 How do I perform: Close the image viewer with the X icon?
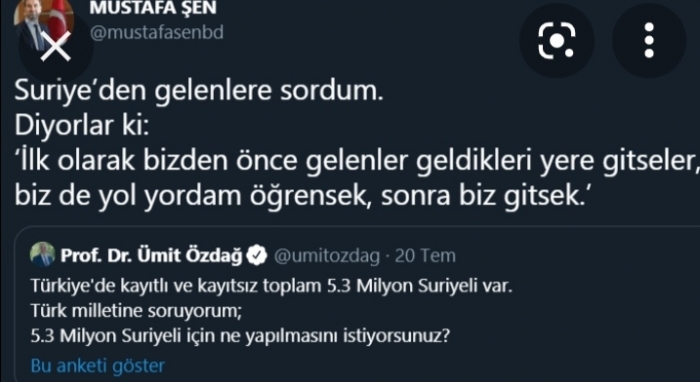tap(55, 46)
